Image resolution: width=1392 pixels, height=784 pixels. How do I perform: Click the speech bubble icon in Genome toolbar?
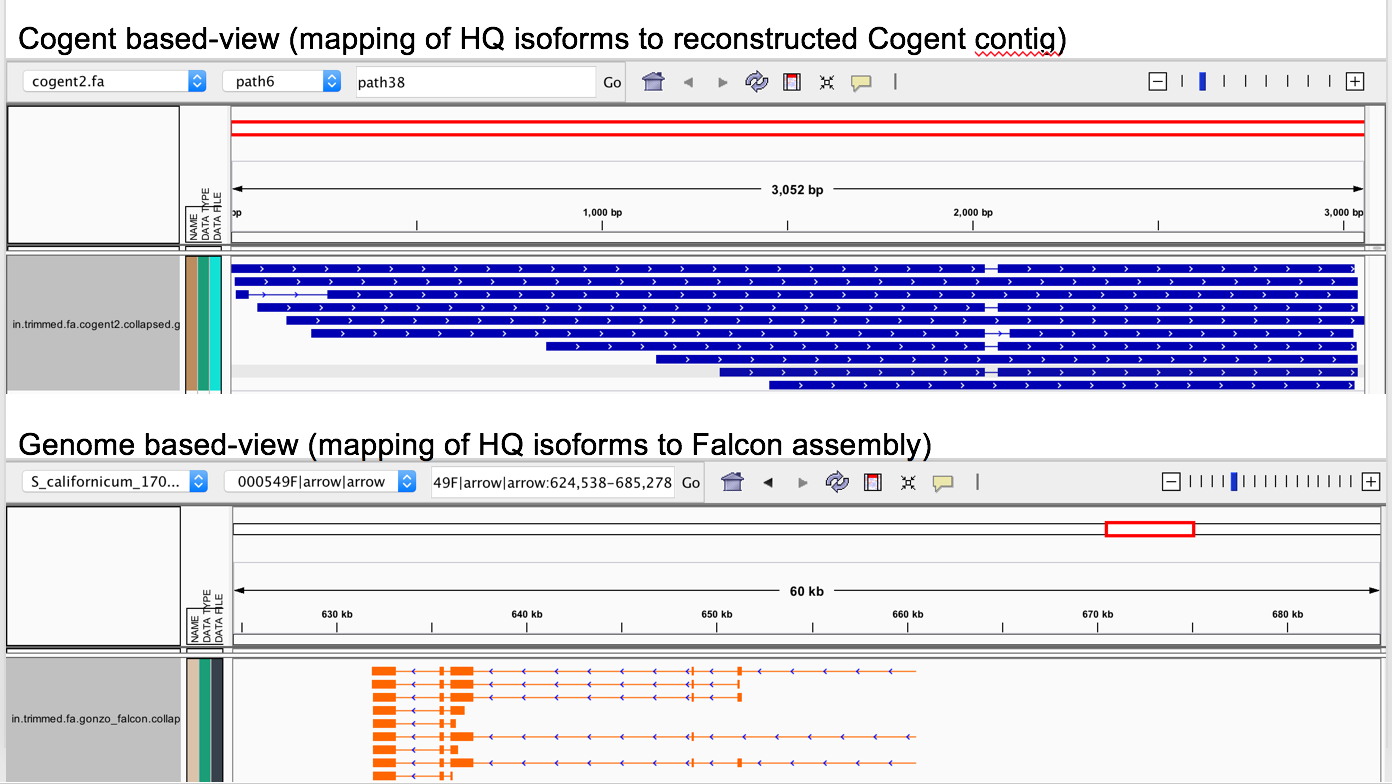[941, 482]
